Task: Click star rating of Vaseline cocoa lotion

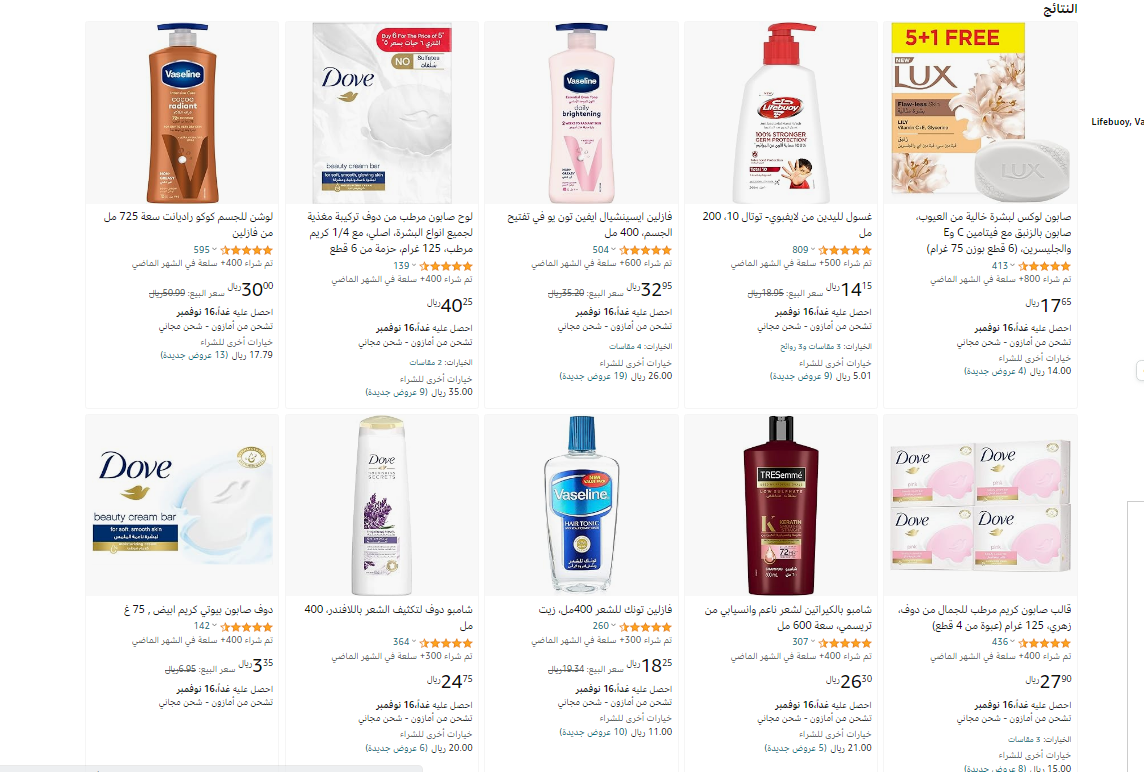Action: point(247,250)
